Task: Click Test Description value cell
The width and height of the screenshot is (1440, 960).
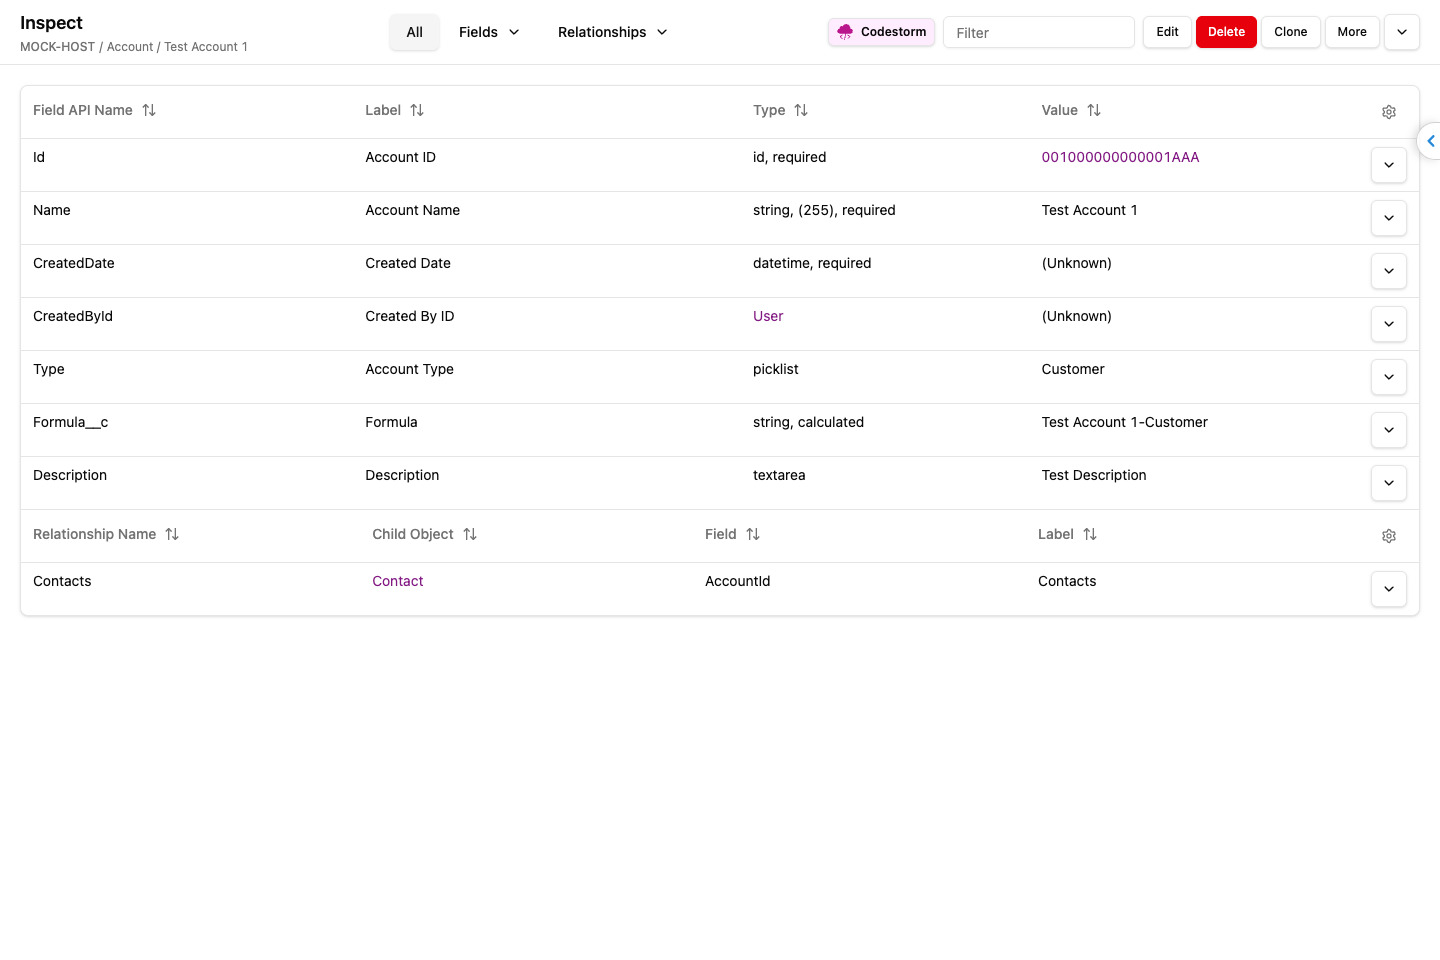Action: coord(1094,475)
